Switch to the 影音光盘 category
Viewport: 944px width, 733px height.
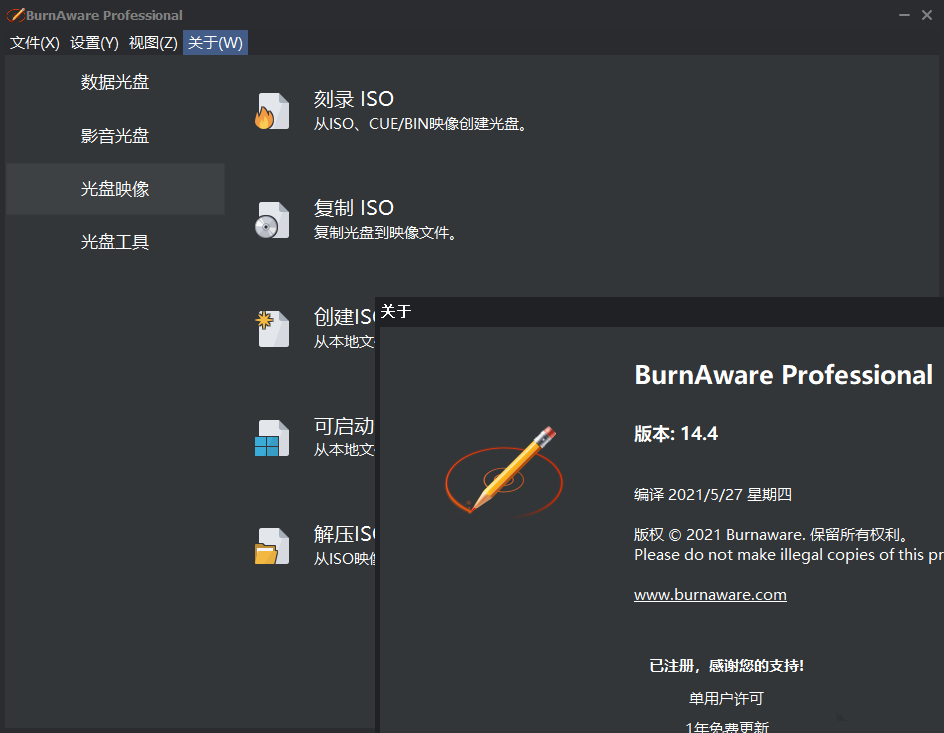coord(115,136)
